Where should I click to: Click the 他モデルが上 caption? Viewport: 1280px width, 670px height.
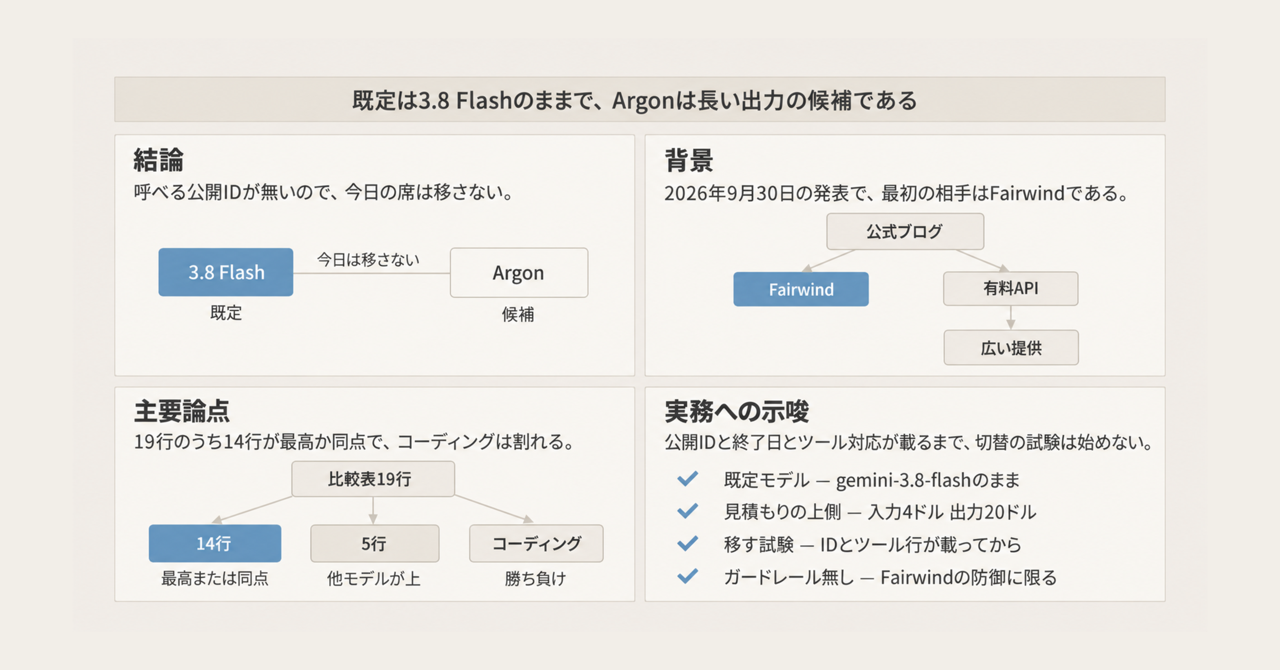click(x=374, y=579)
